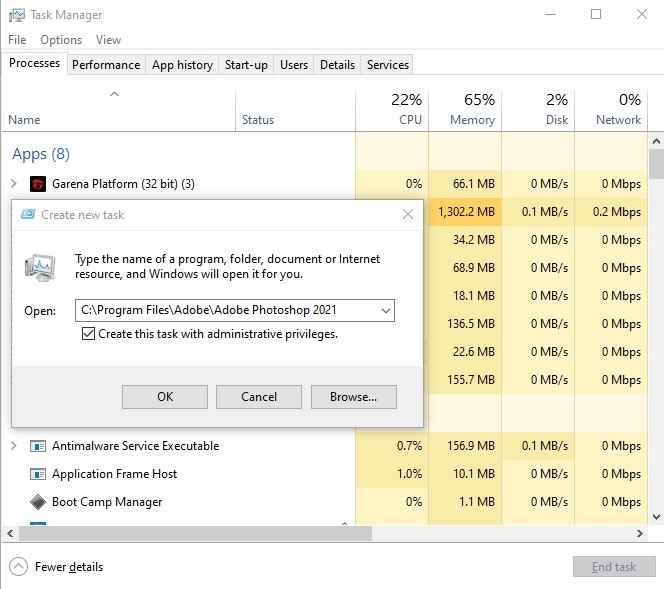The image size is (664, 589).
Task: Click the Browse... button
Action: coord(354,397)
